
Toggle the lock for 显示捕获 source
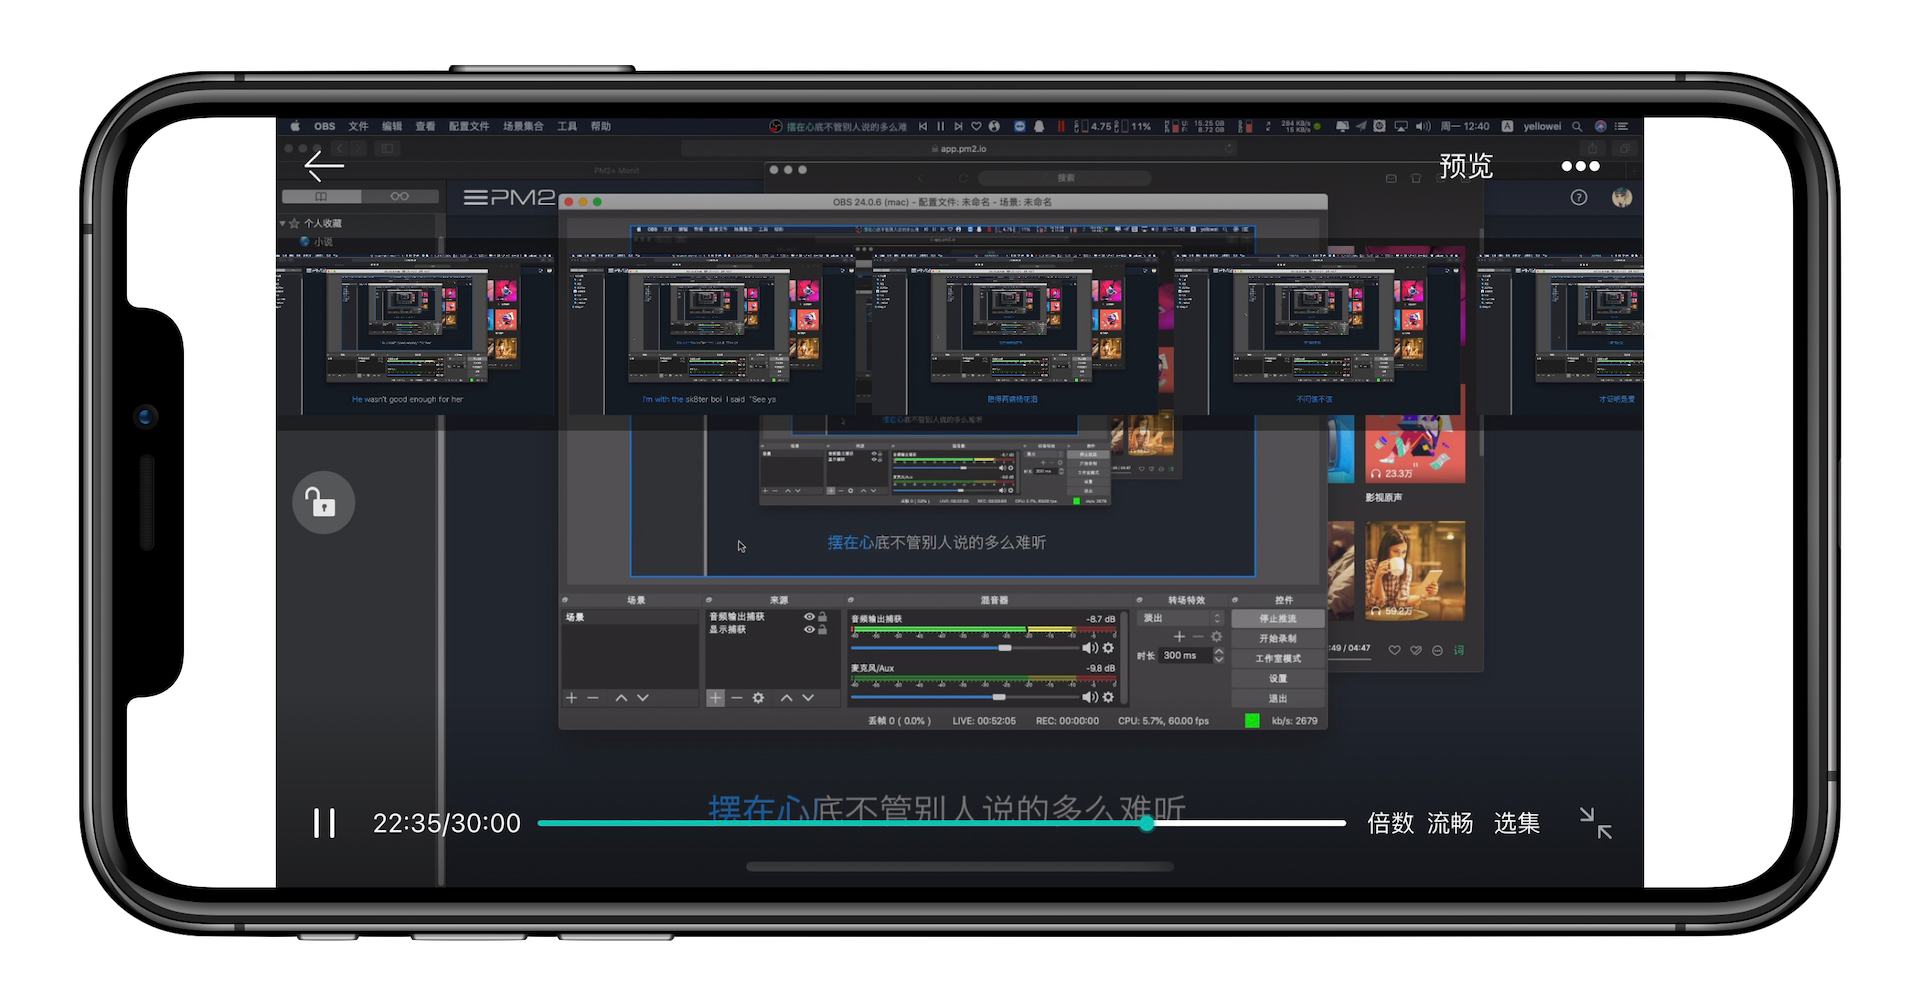823,630
